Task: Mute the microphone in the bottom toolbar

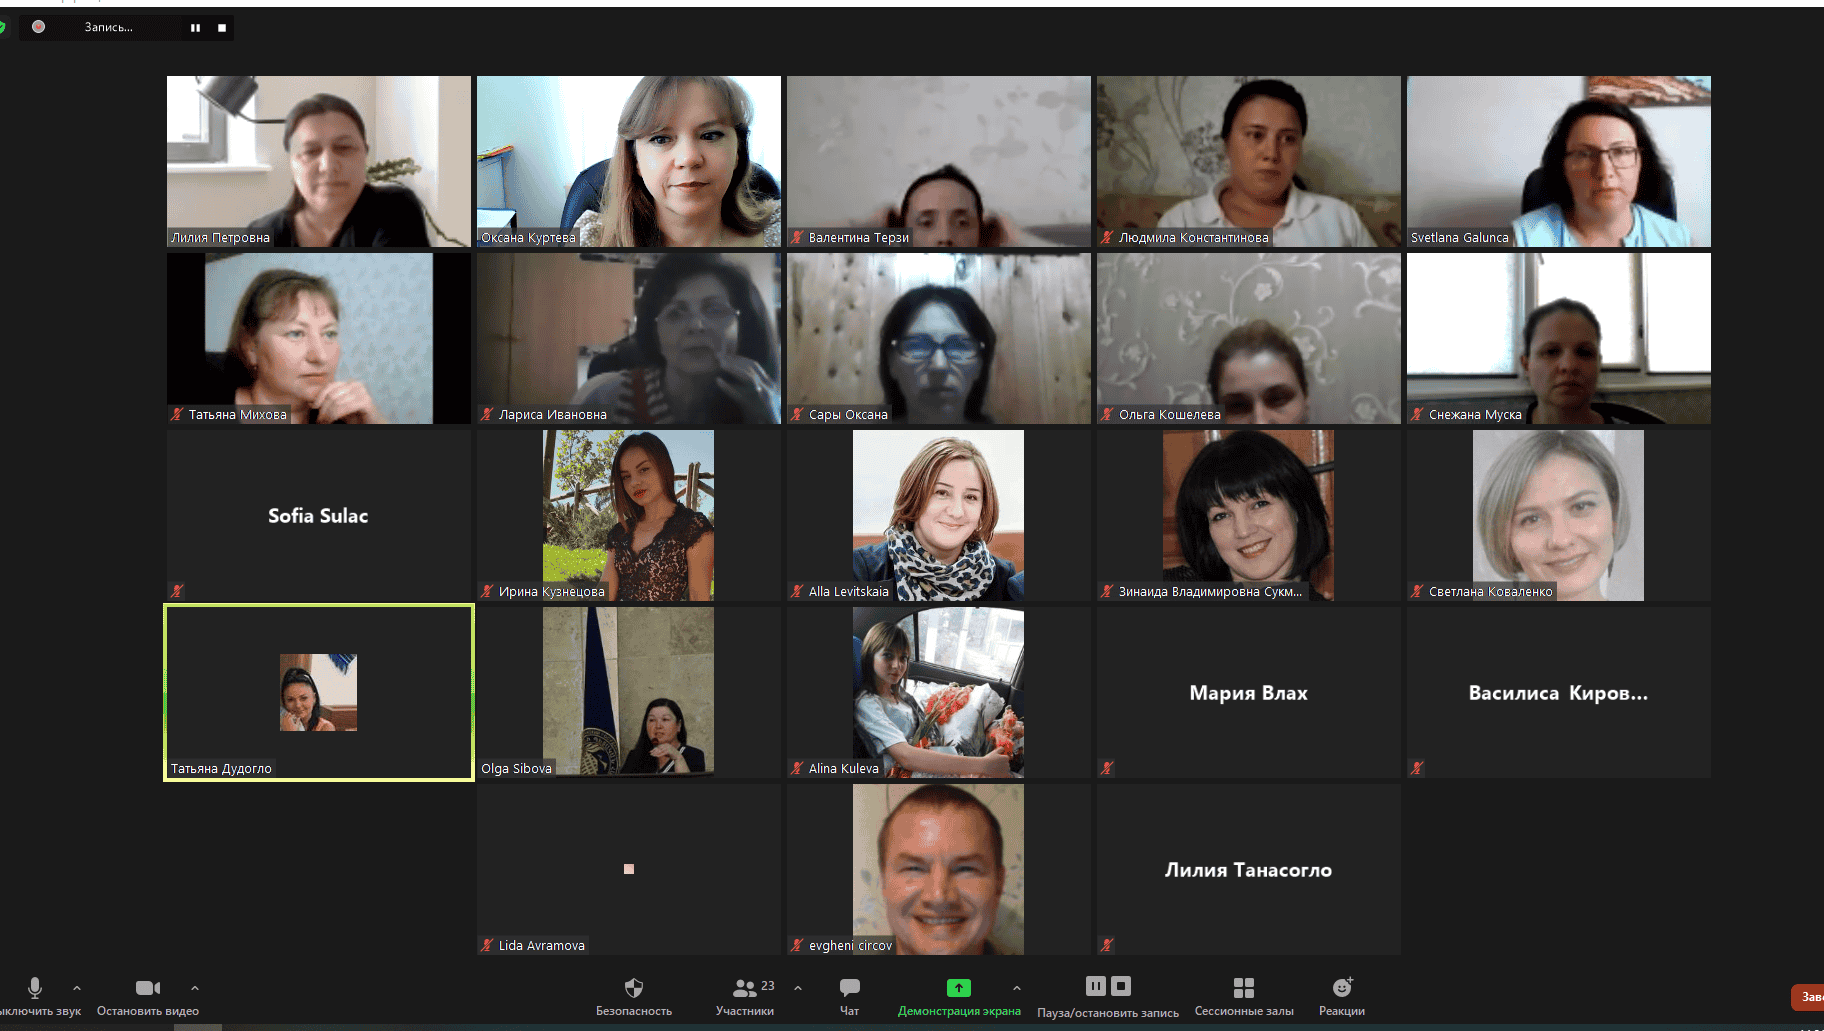Action: click(x=35, y=988)
